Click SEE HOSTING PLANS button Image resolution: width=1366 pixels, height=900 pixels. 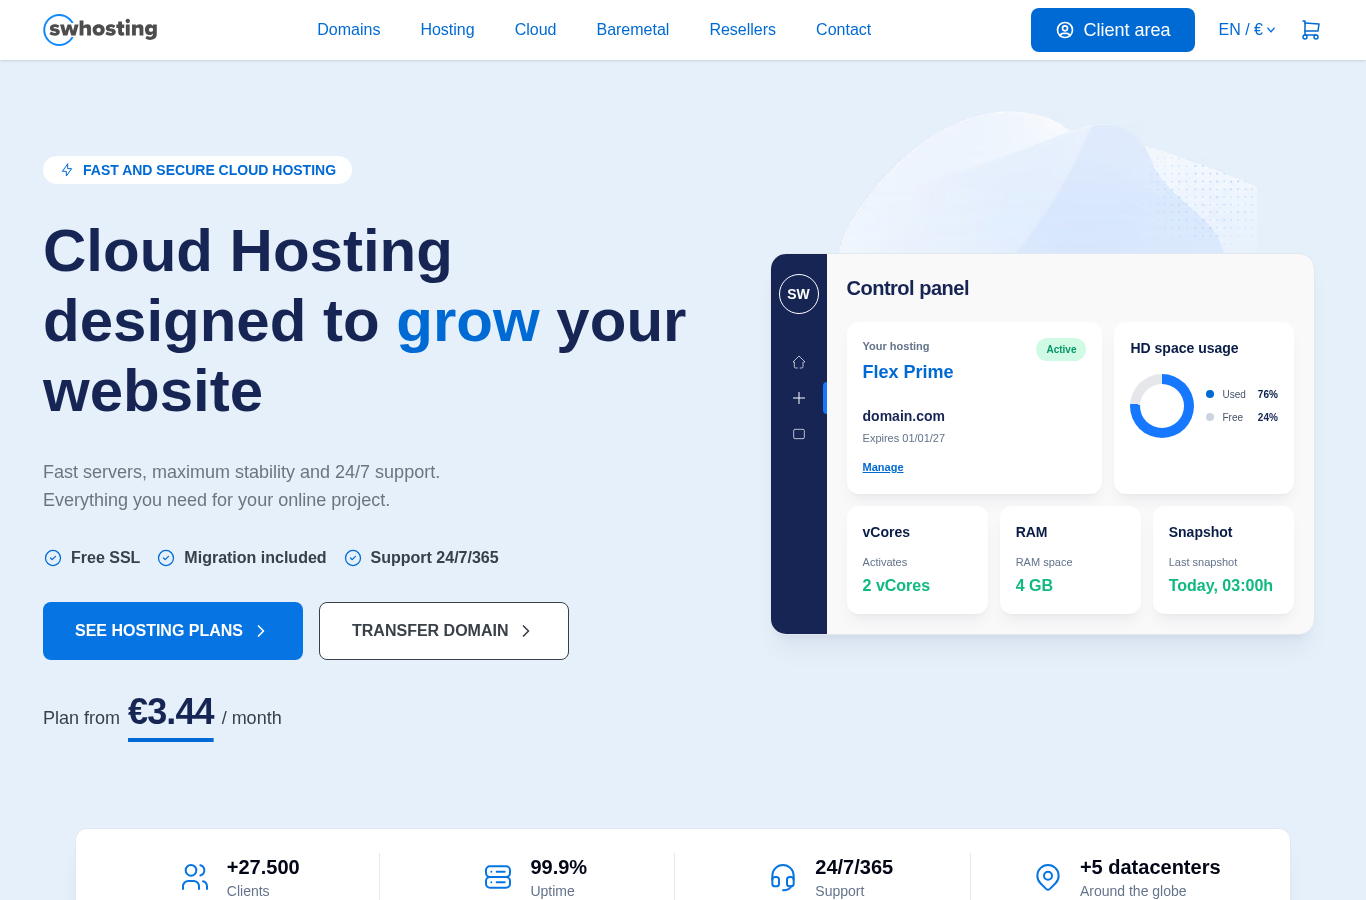coord(173,631)
